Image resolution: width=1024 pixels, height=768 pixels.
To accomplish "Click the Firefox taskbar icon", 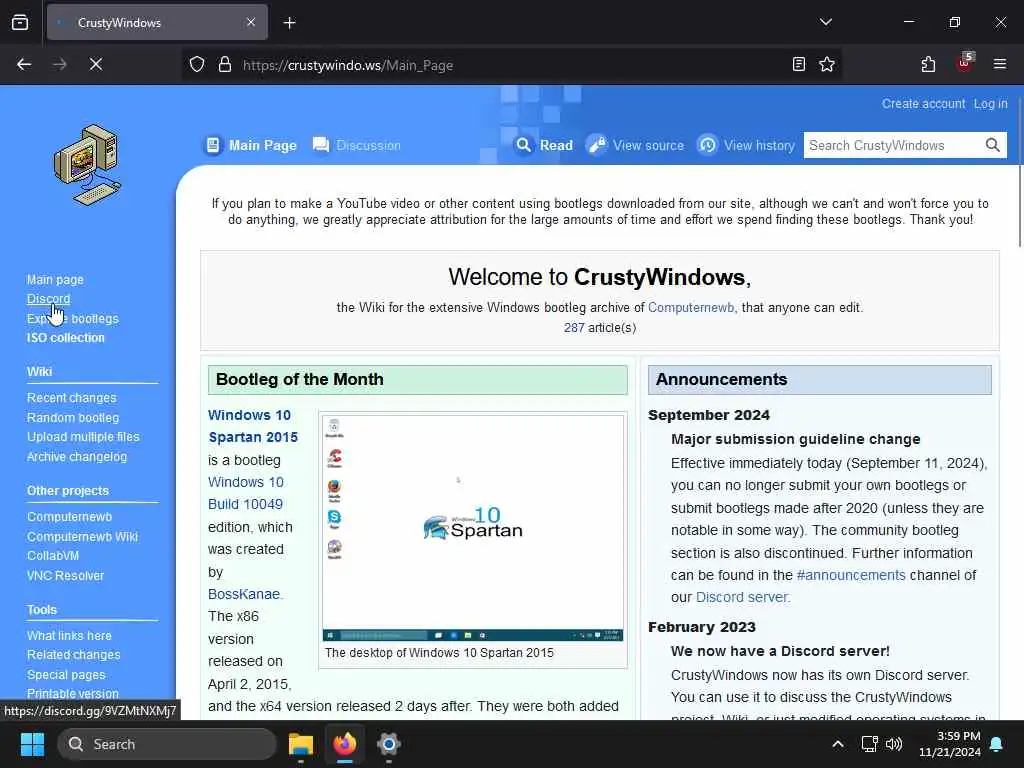I will pyautogui.click(x=345, y=744).
